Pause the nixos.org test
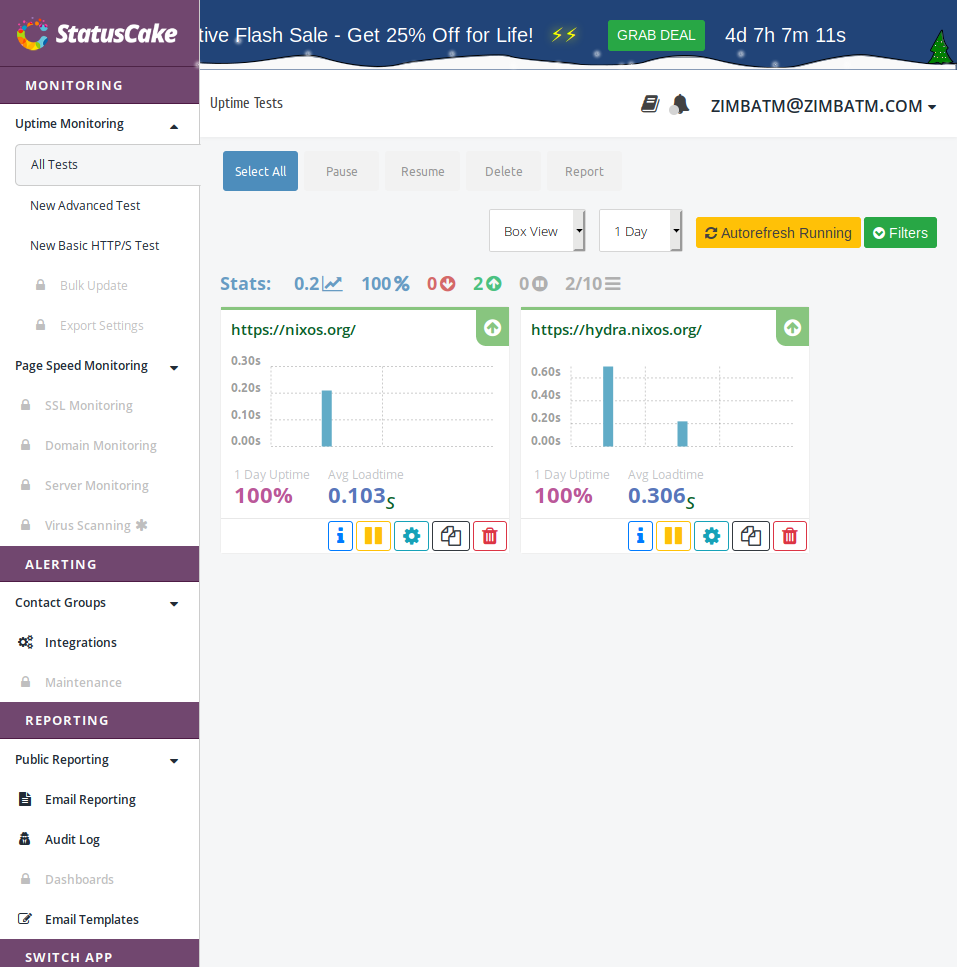This screenshot has height=967, width=957. [374, 535]
